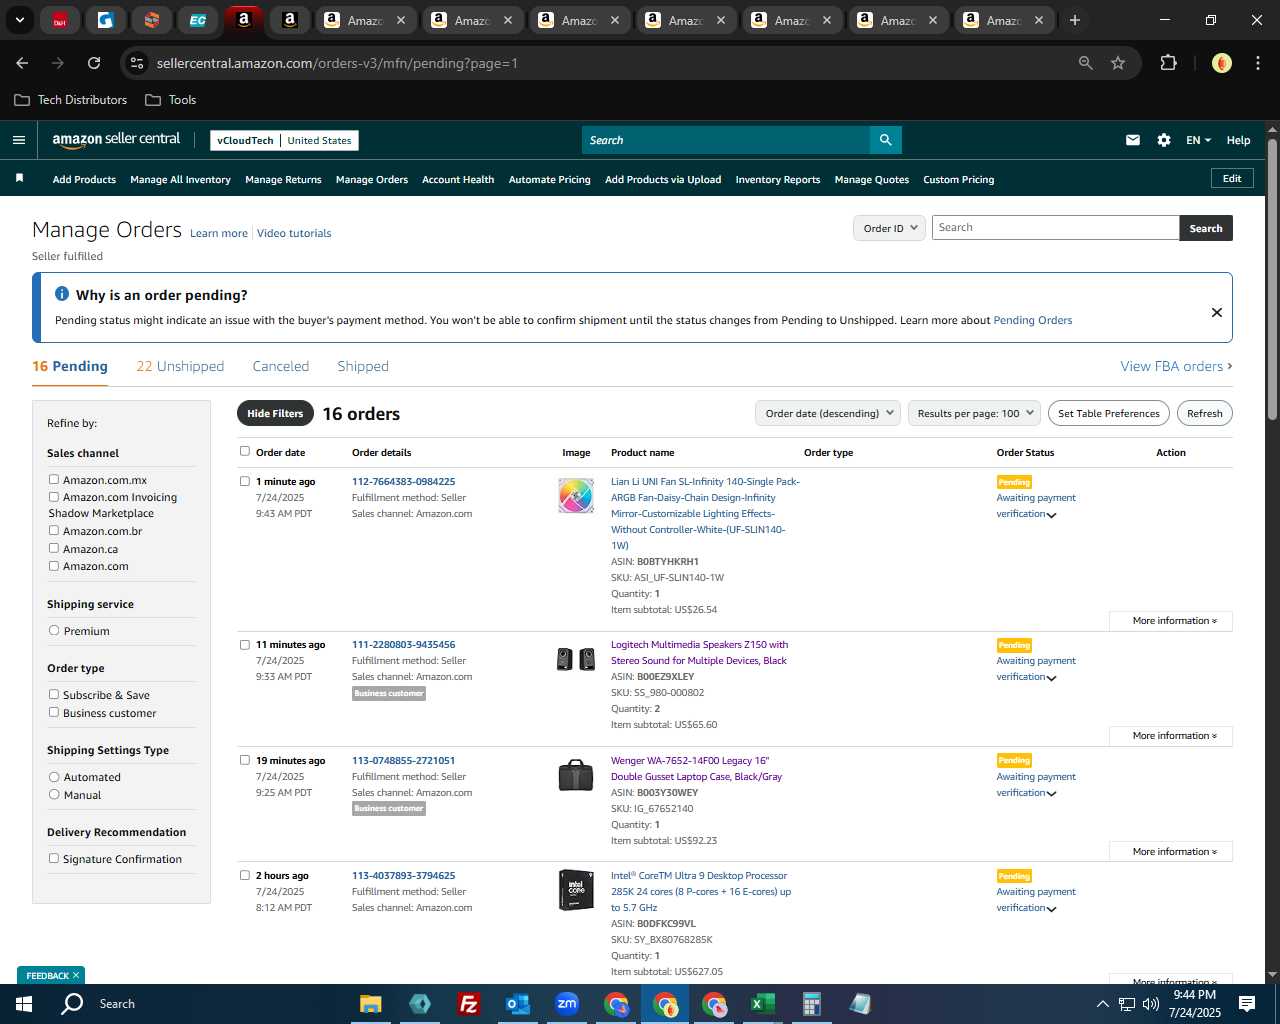The width and height of the screenshot is (1280, 1024).
Task: Open Zoom from the taskbar
Action: click(x=567, y=1004)
